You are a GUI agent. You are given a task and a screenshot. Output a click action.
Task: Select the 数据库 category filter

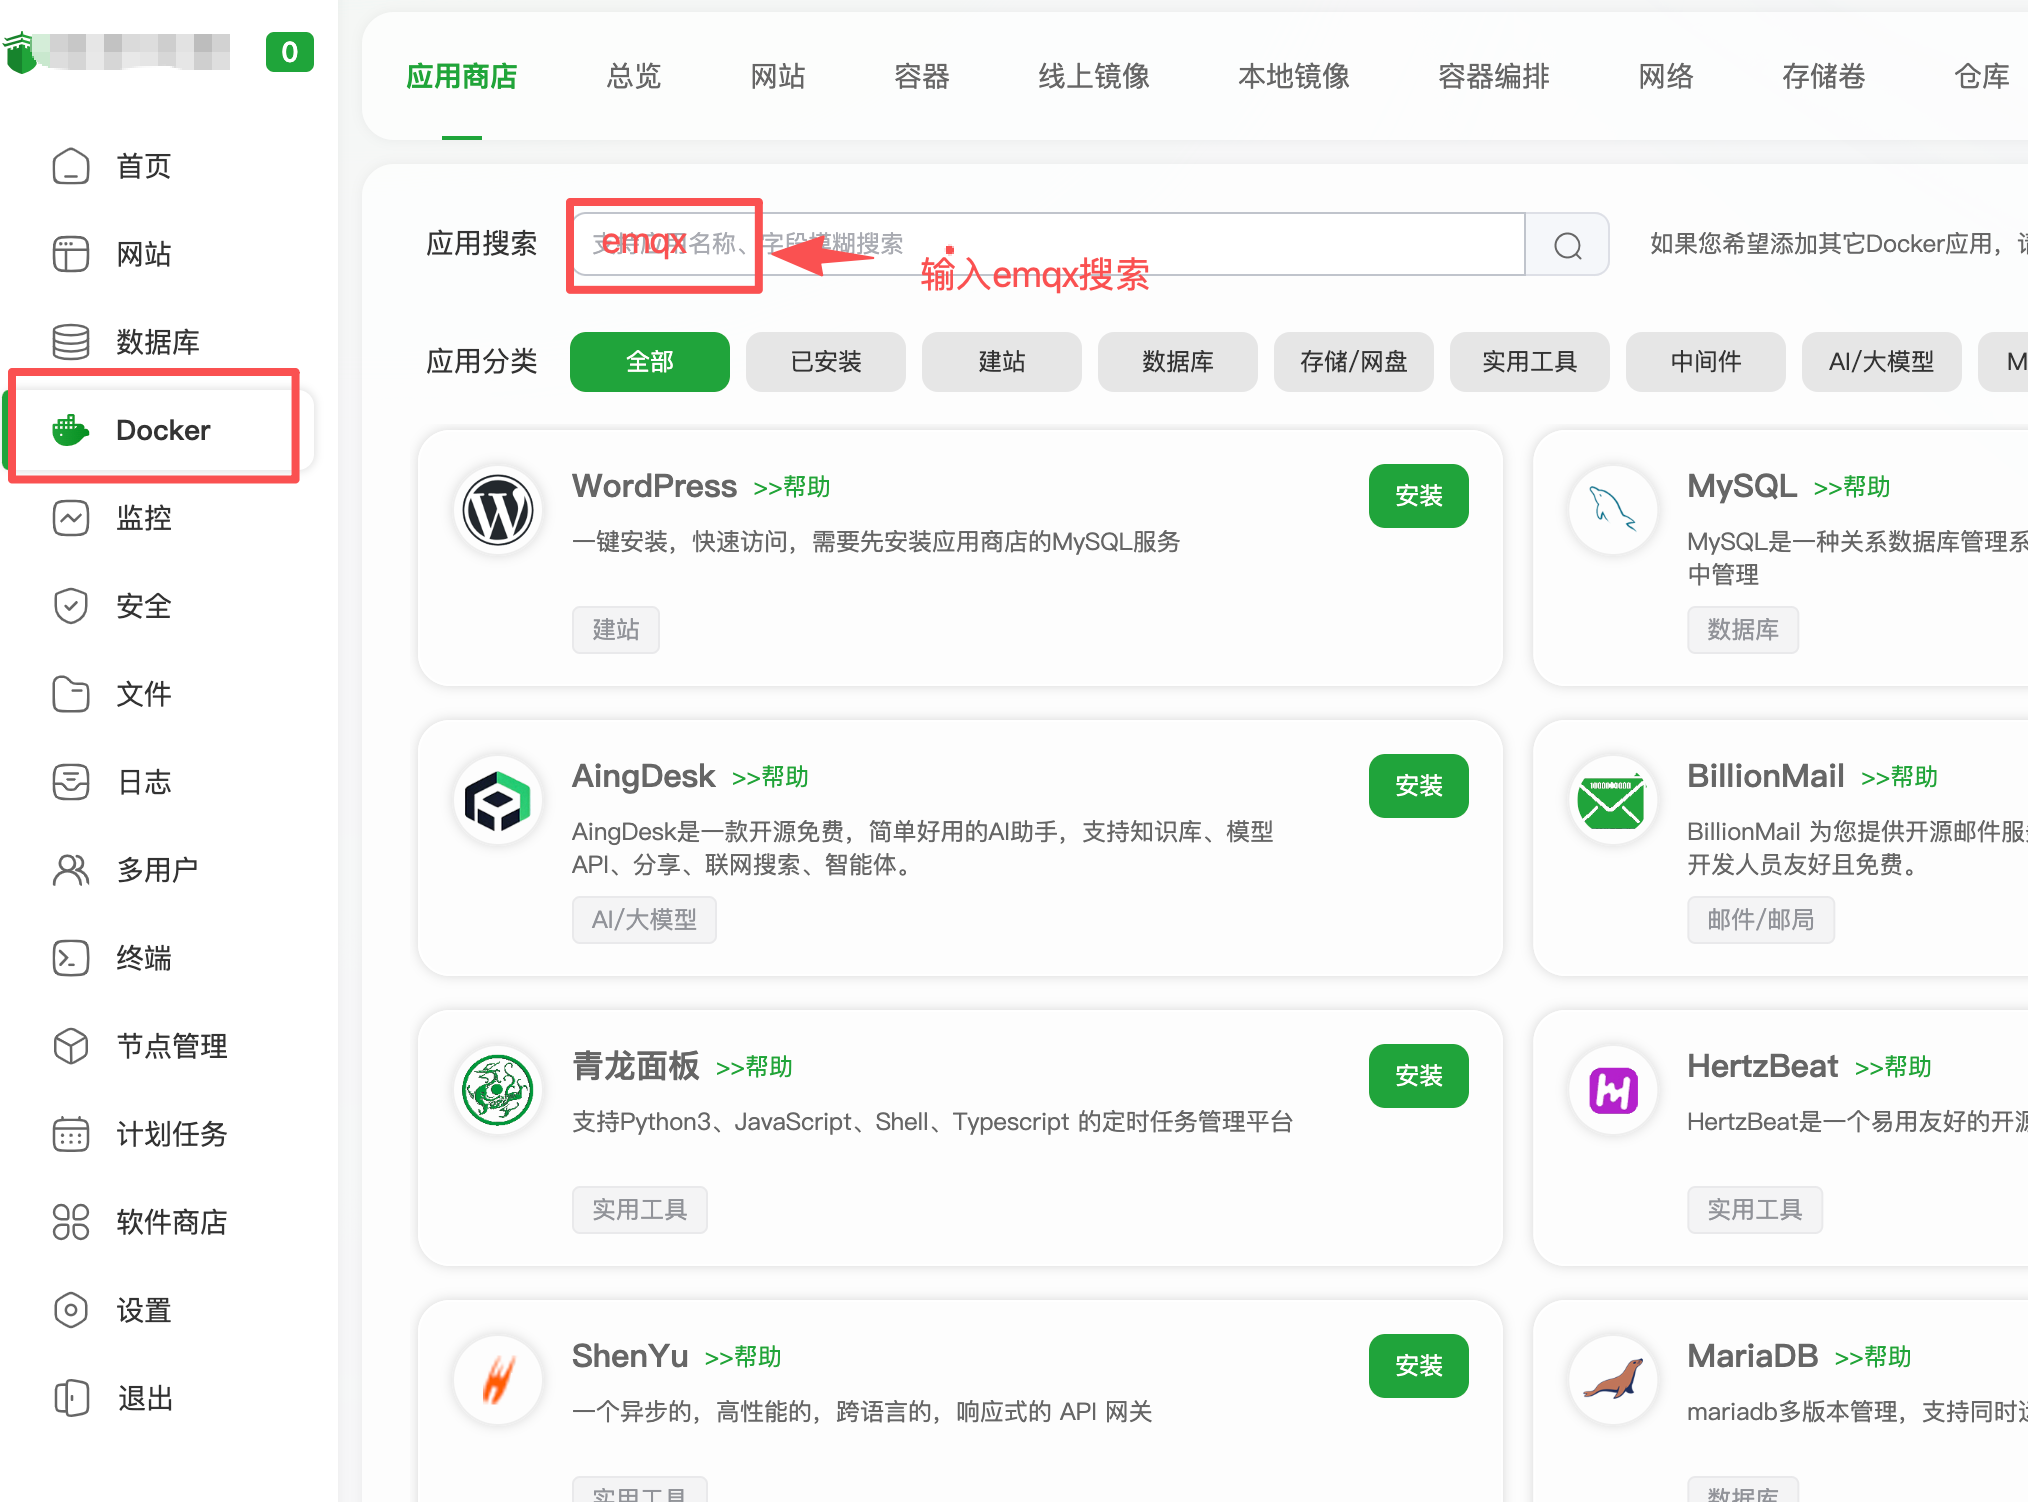(x=1178, y=362)
